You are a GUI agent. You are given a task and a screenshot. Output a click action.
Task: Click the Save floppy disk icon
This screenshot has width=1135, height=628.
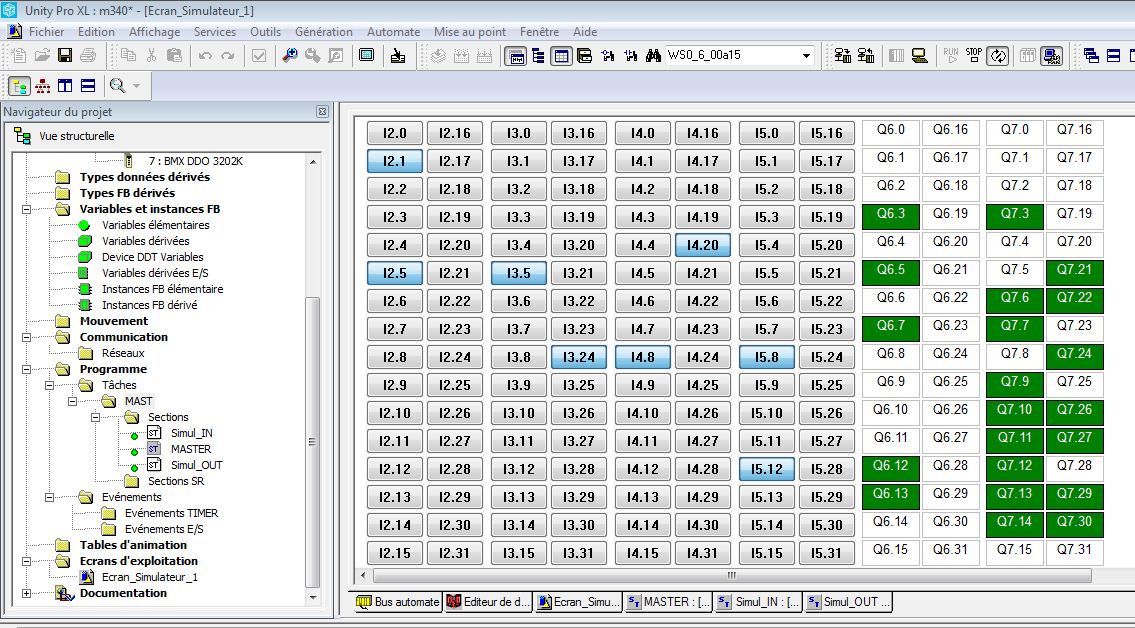pyautogui.click(x=65, y=56)
